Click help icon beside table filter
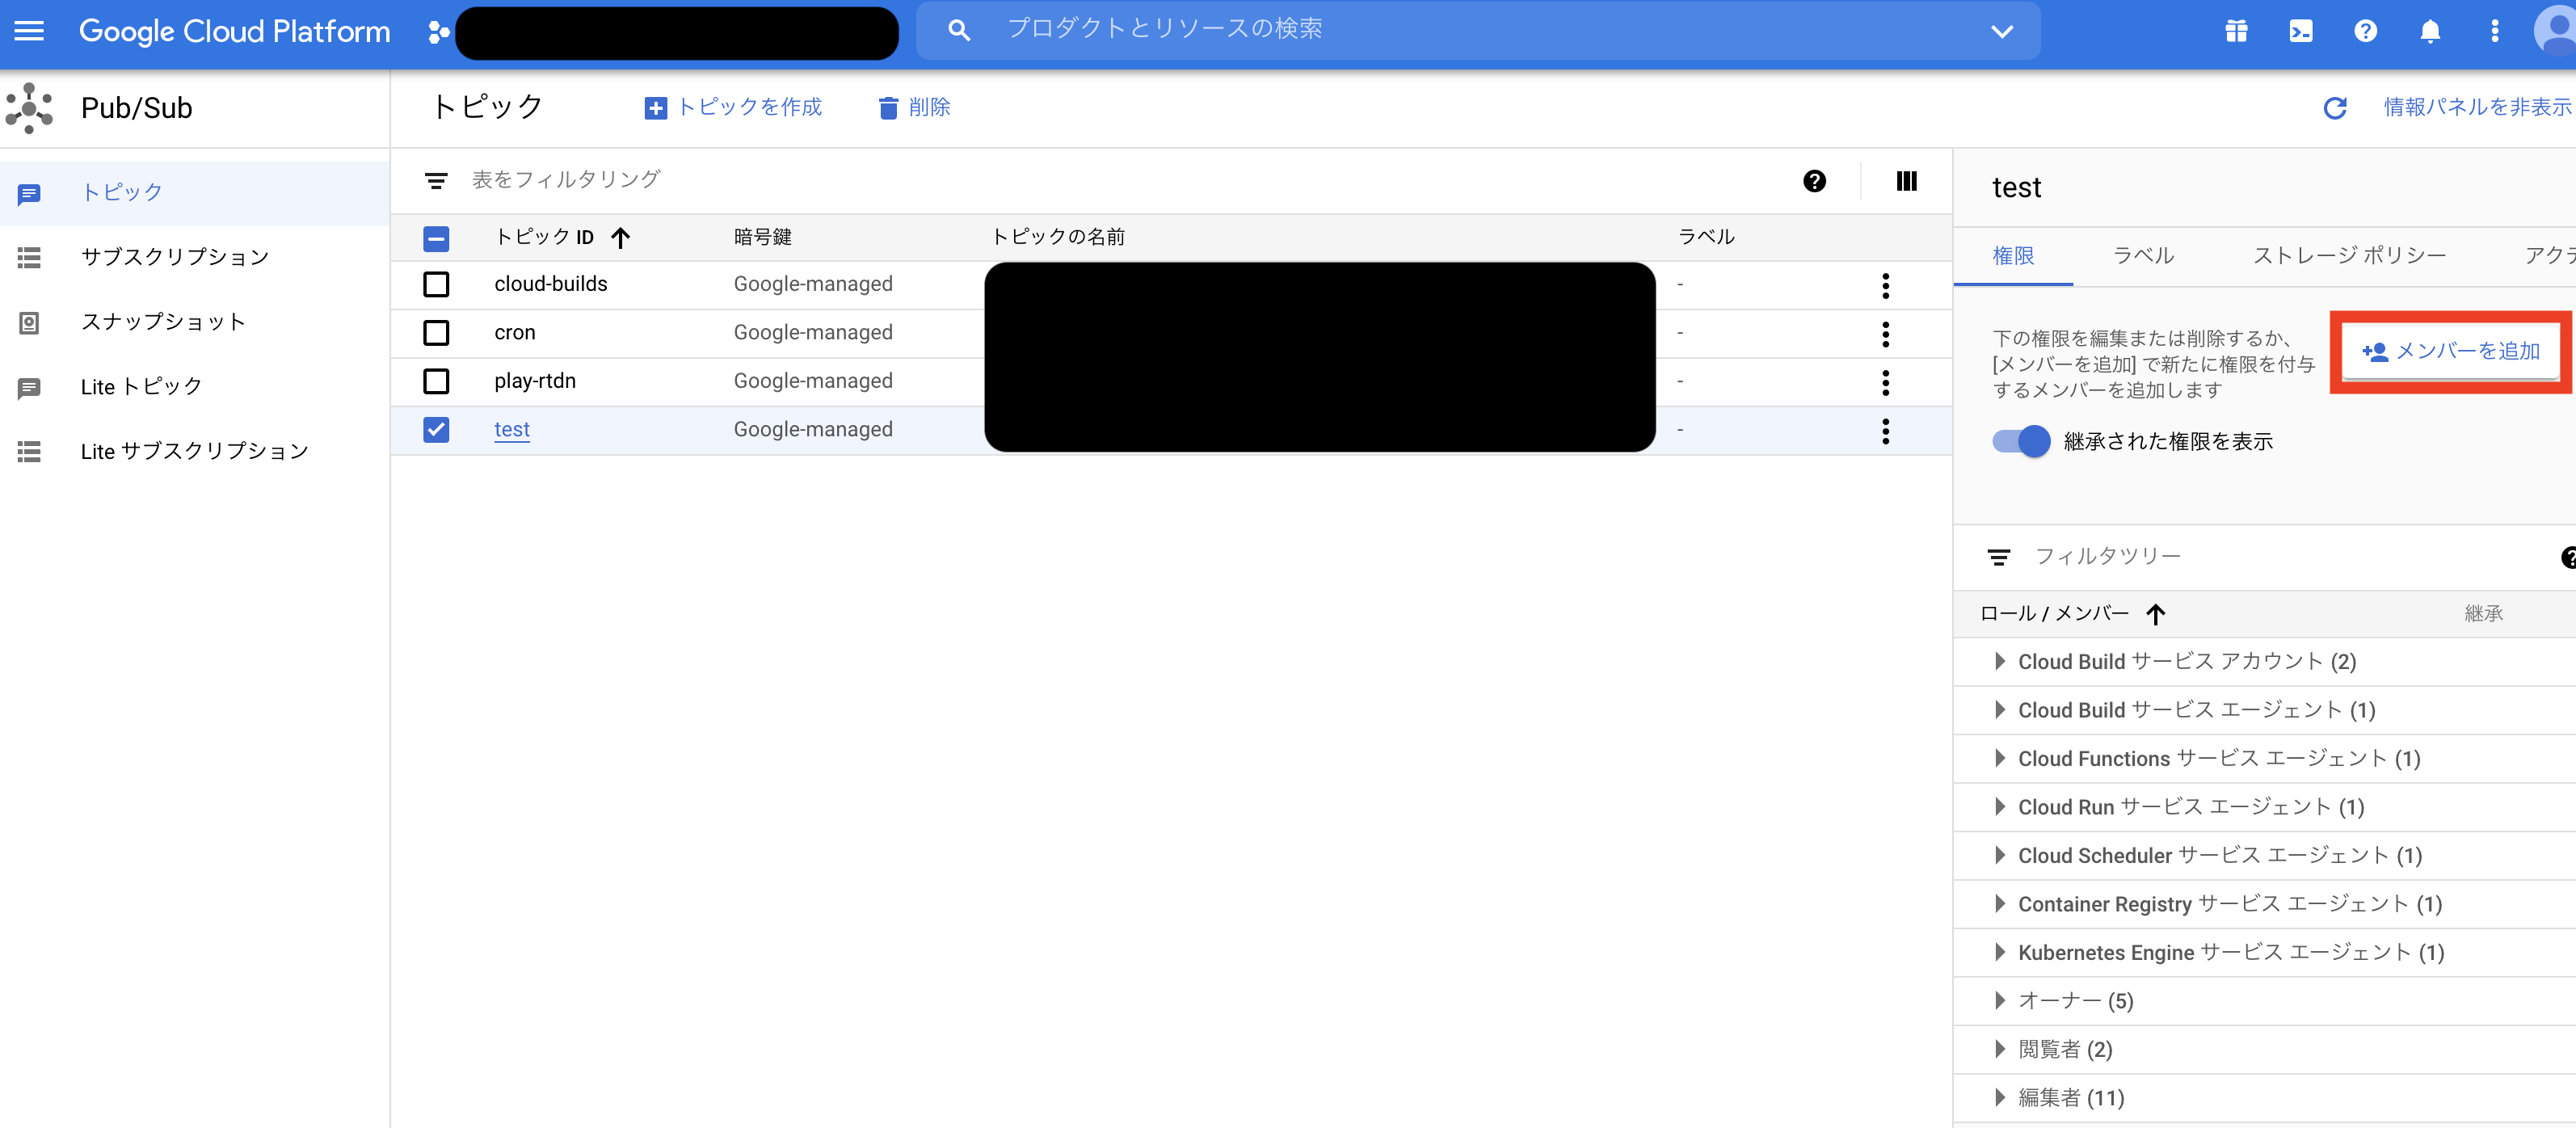 point(1814,181)
